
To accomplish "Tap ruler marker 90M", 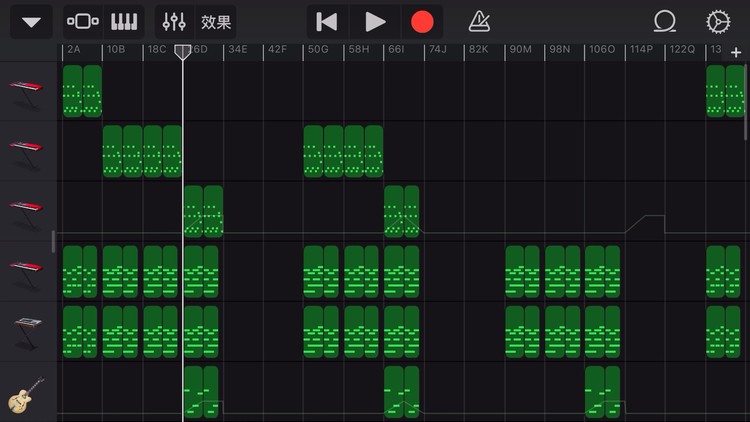I will (x=520, y=49).
